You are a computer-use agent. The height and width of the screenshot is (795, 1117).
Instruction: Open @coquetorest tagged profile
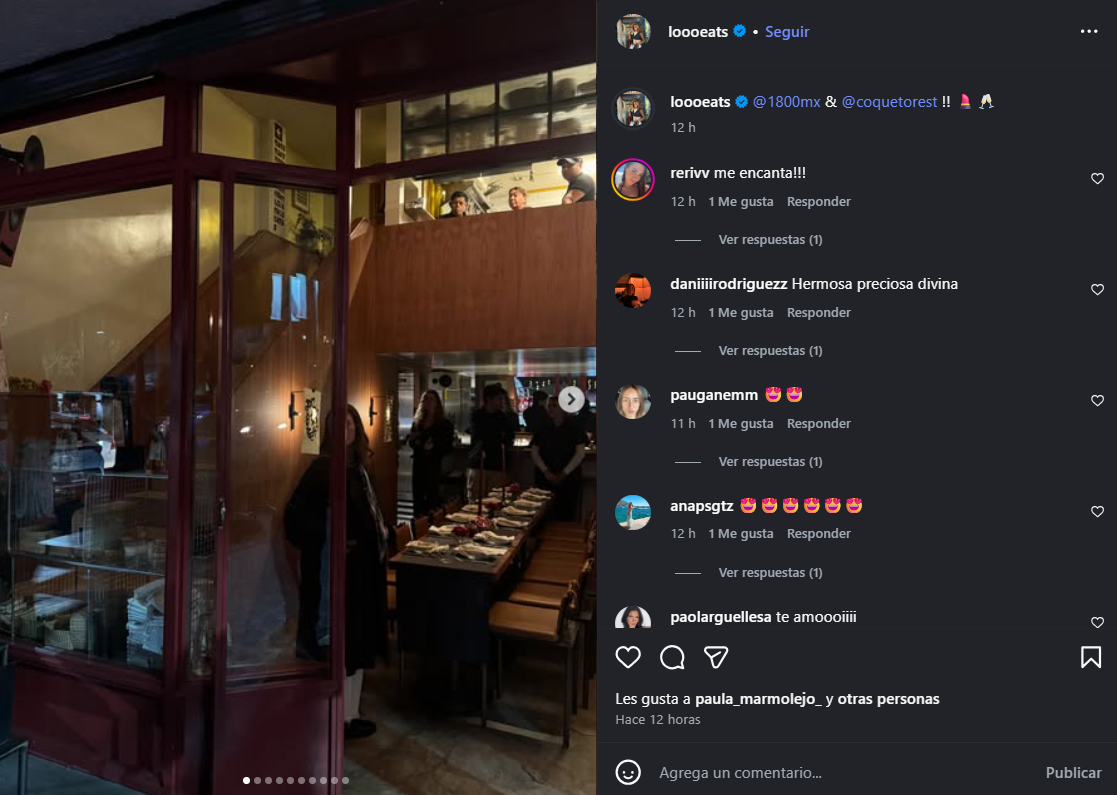click(889, 102)
